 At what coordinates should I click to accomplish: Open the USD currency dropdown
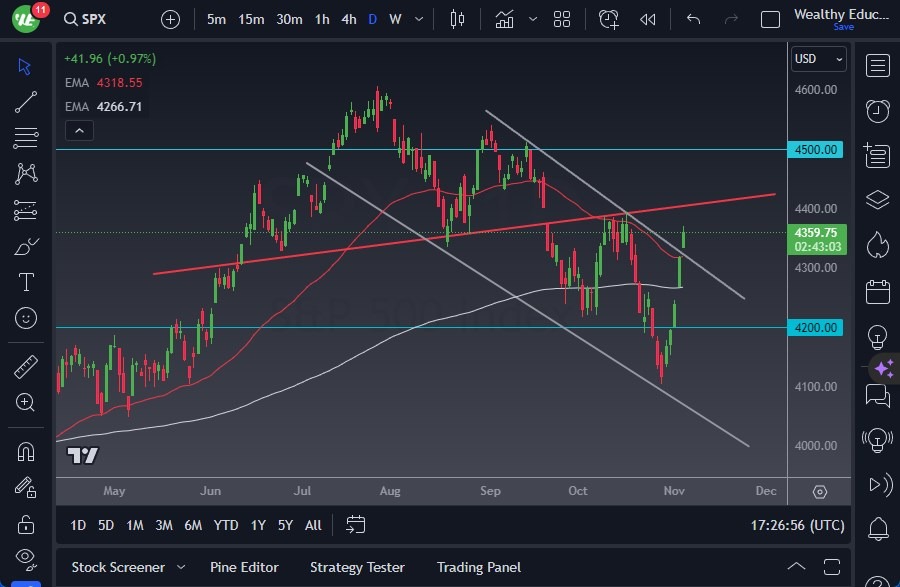[x=818, y=58]
